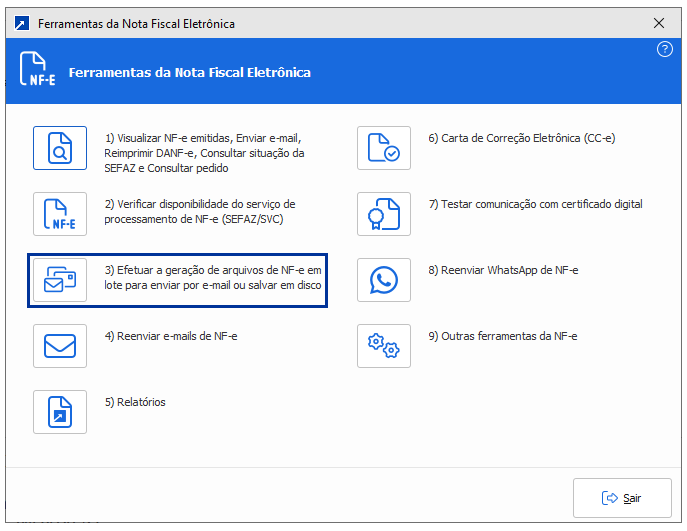This screenshot has height=531, width=687.
Task: Click the WhatsApp resend icon
Action: point(384,280)
